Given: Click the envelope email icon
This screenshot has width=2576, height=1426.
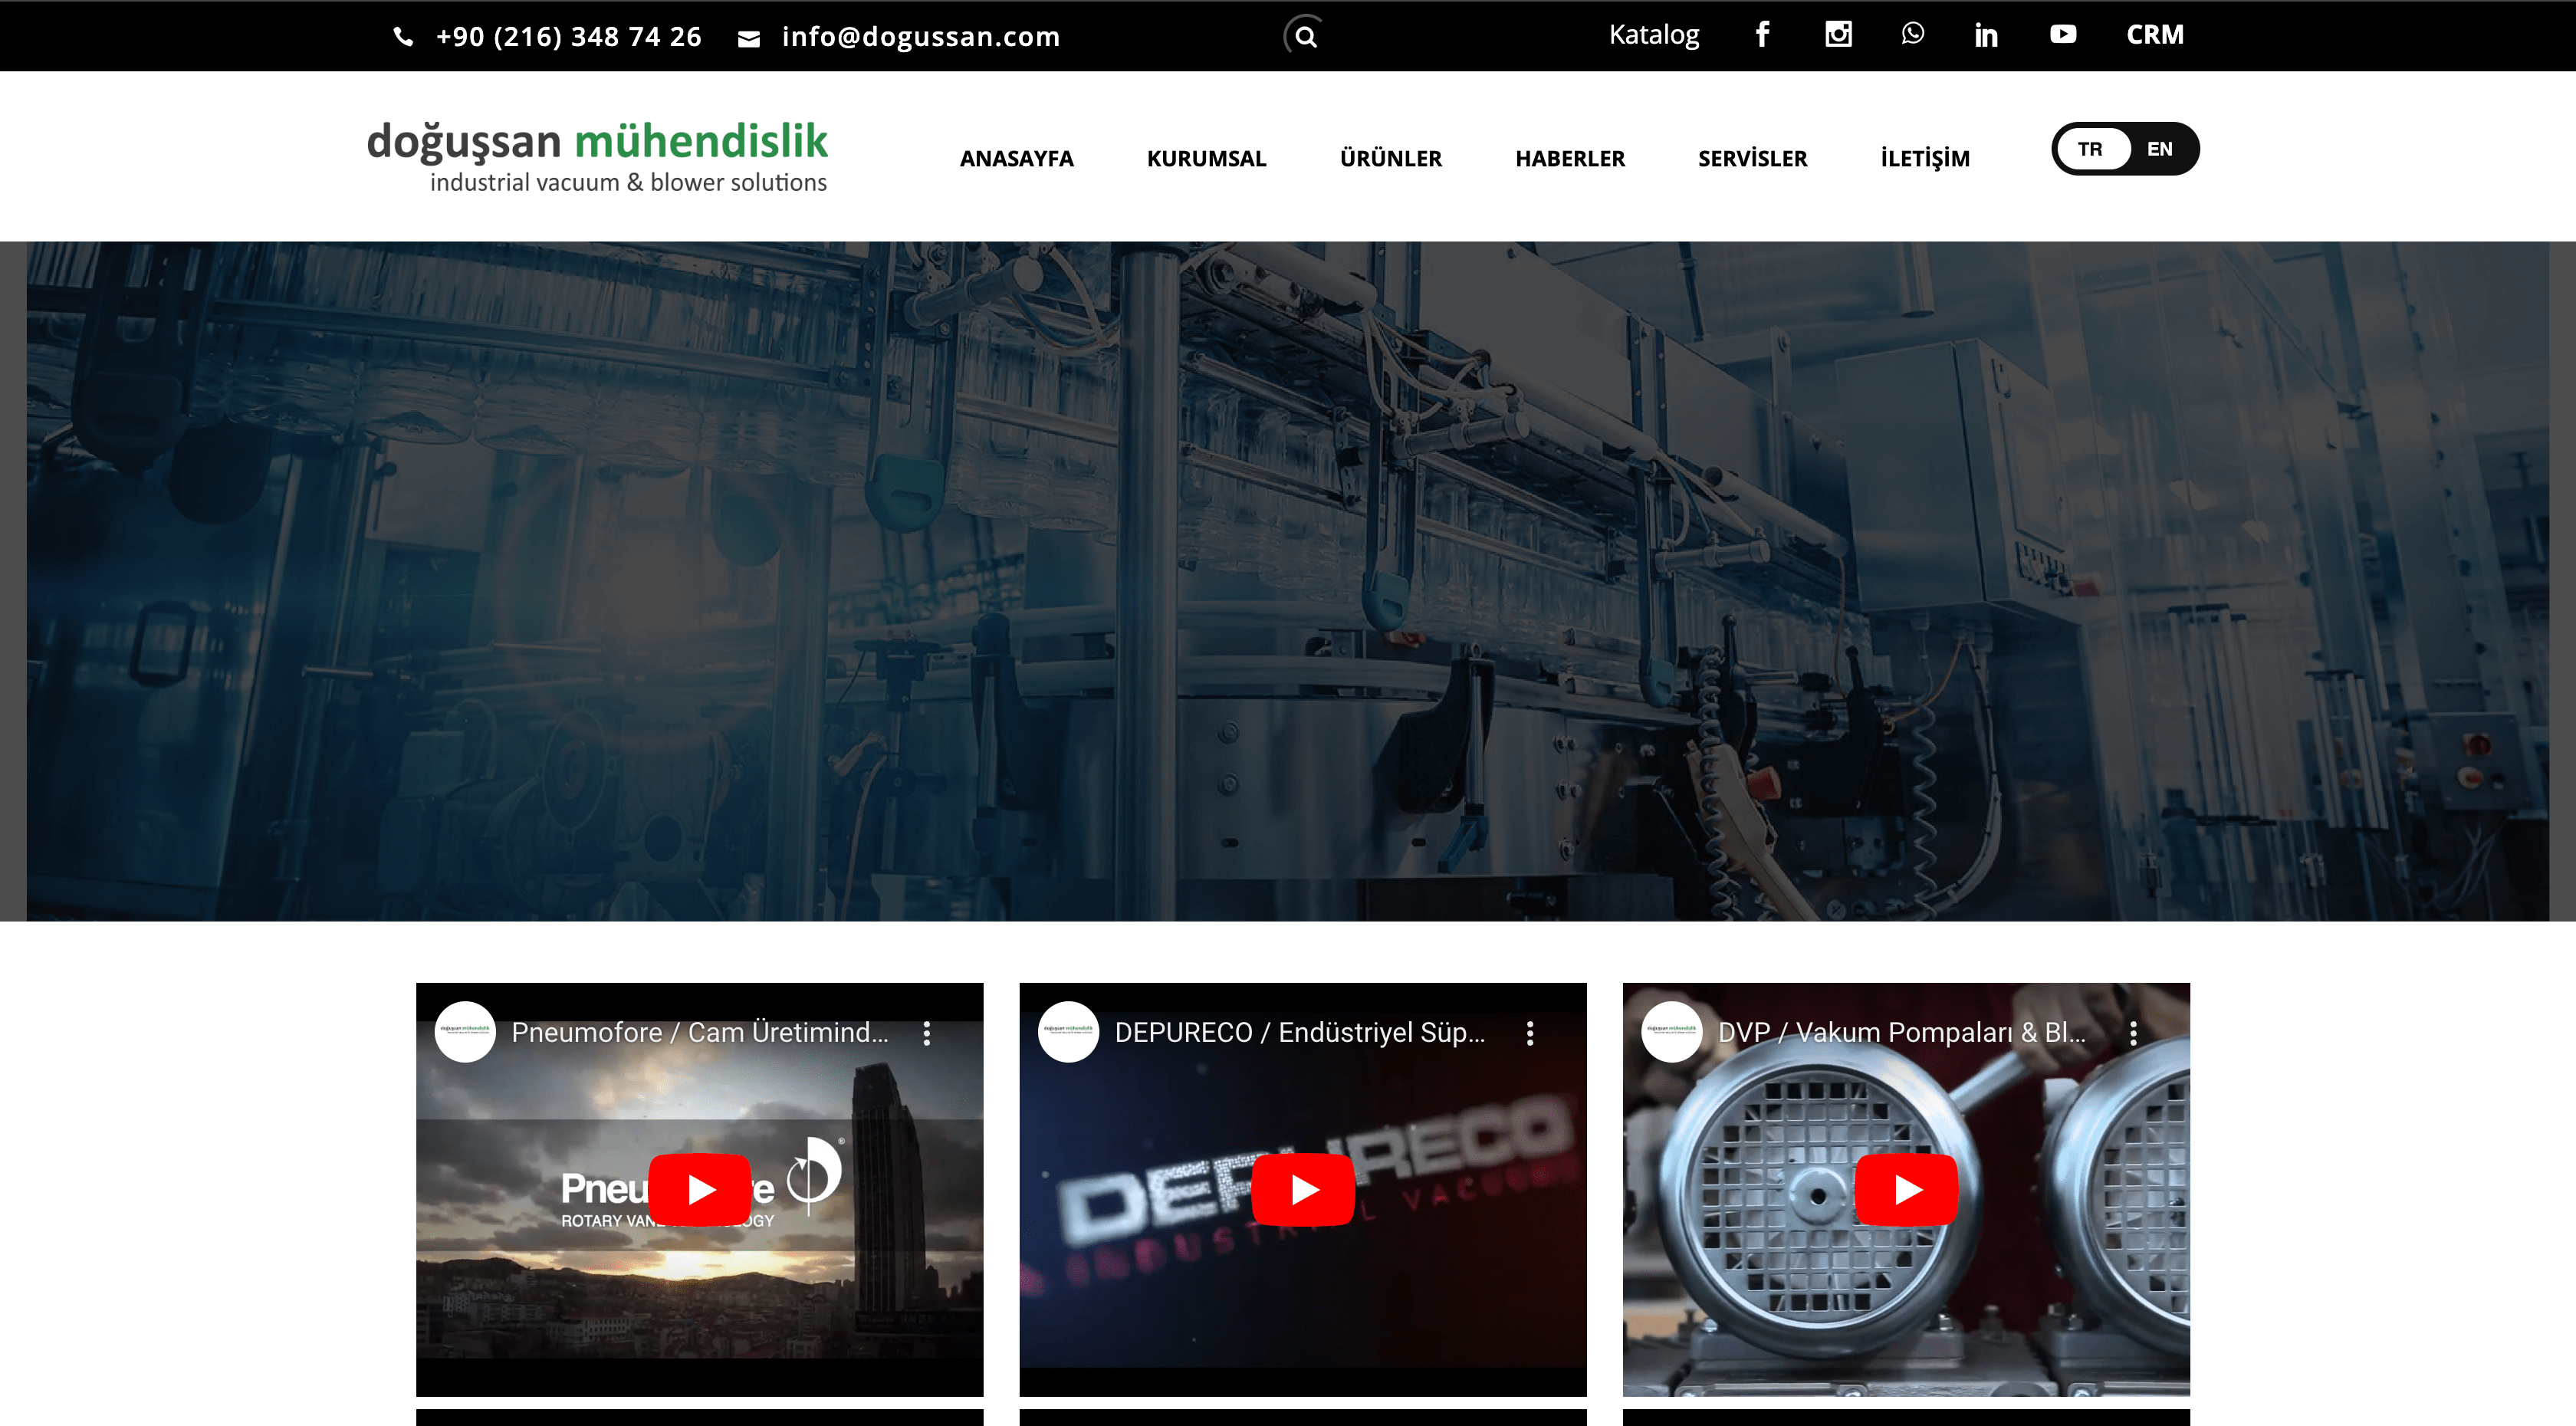Looking at the screenshot, I should pyautogui.click(x=749, y=39).
